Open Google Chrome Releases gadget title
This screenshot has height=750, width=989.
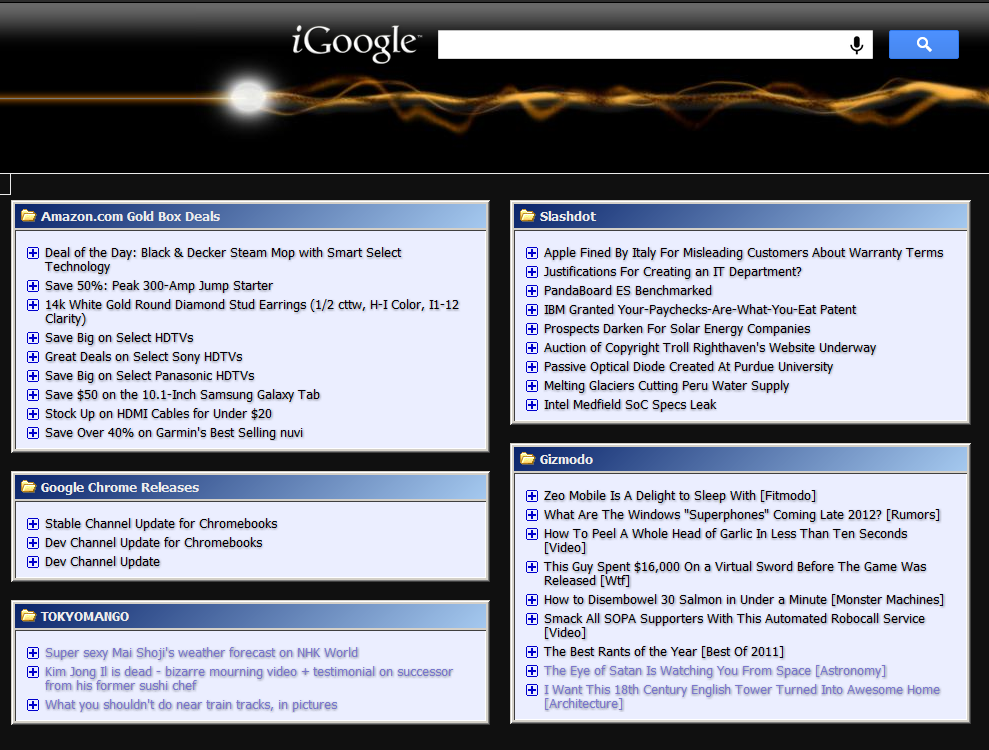tap(120, 488)
